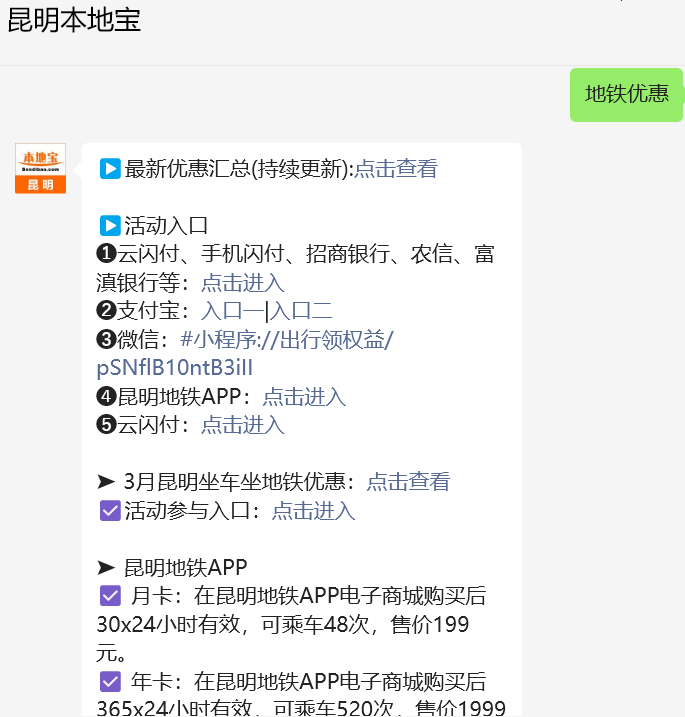Click the text 30x24小时有效，可乘车48次
The width and height of the screenshot is (685, 717).
pyautogui.click(x=232, y=625)
